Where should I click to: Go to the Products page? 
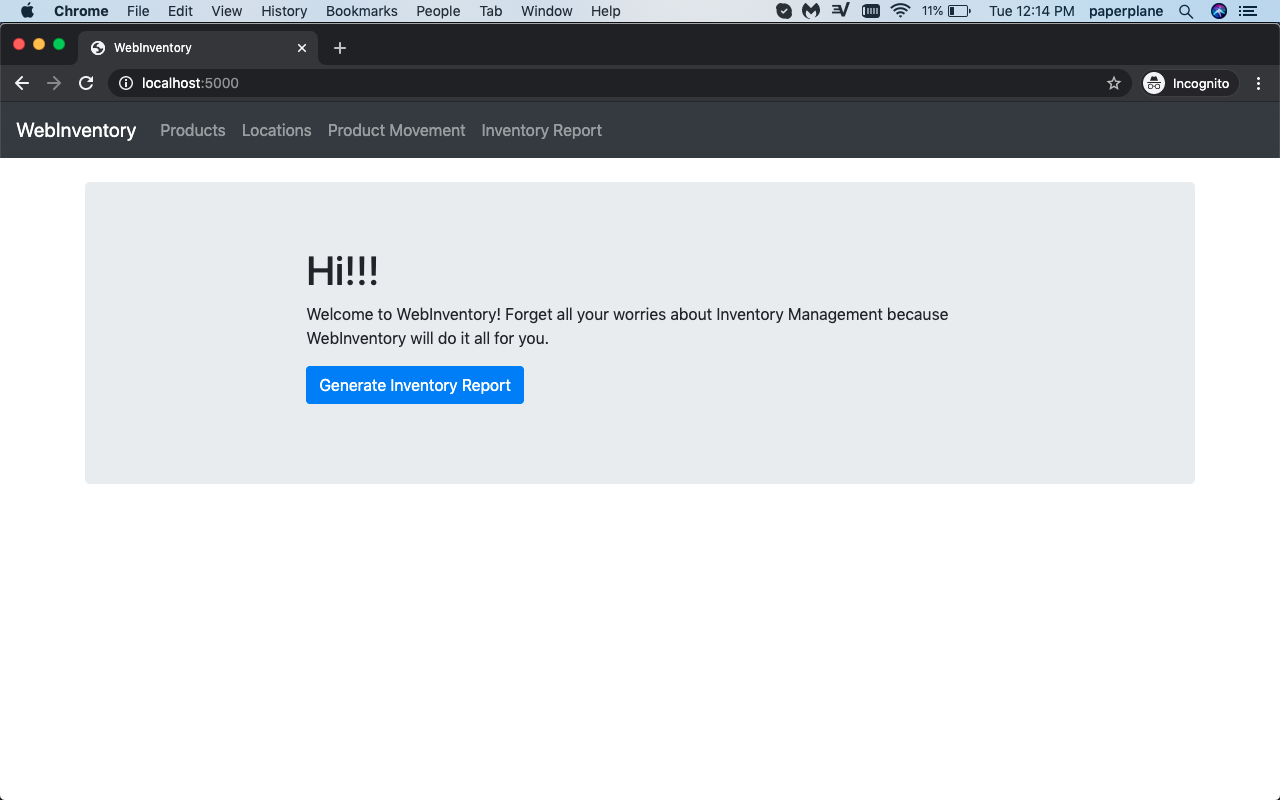coord(193,130)
